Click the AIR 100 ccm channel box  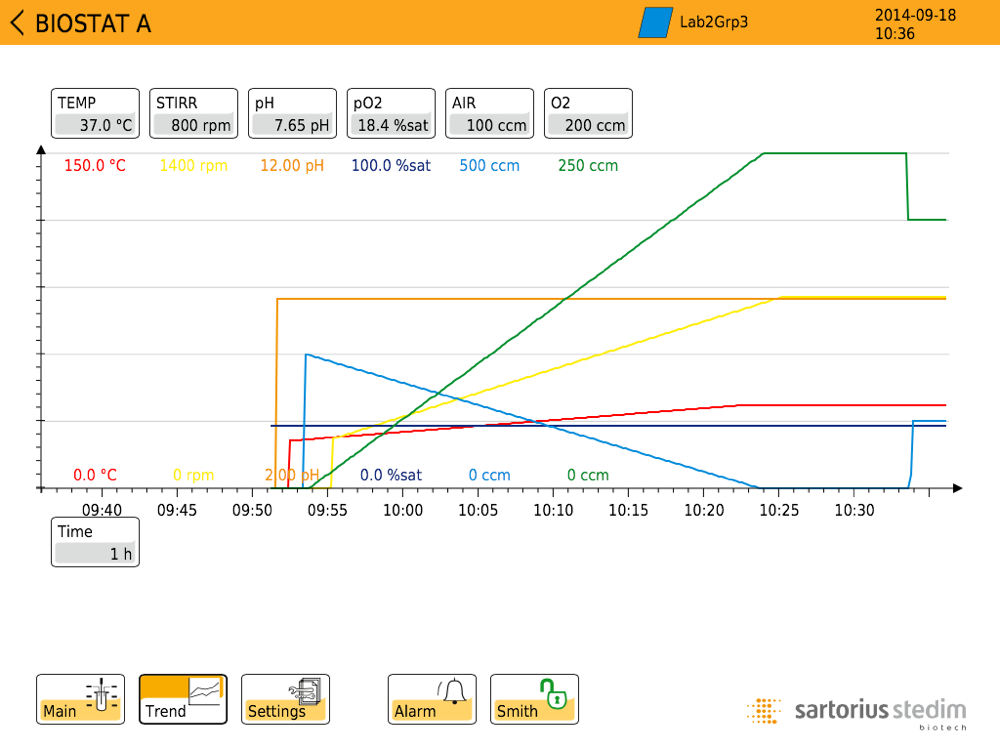(x=490, y=114)
